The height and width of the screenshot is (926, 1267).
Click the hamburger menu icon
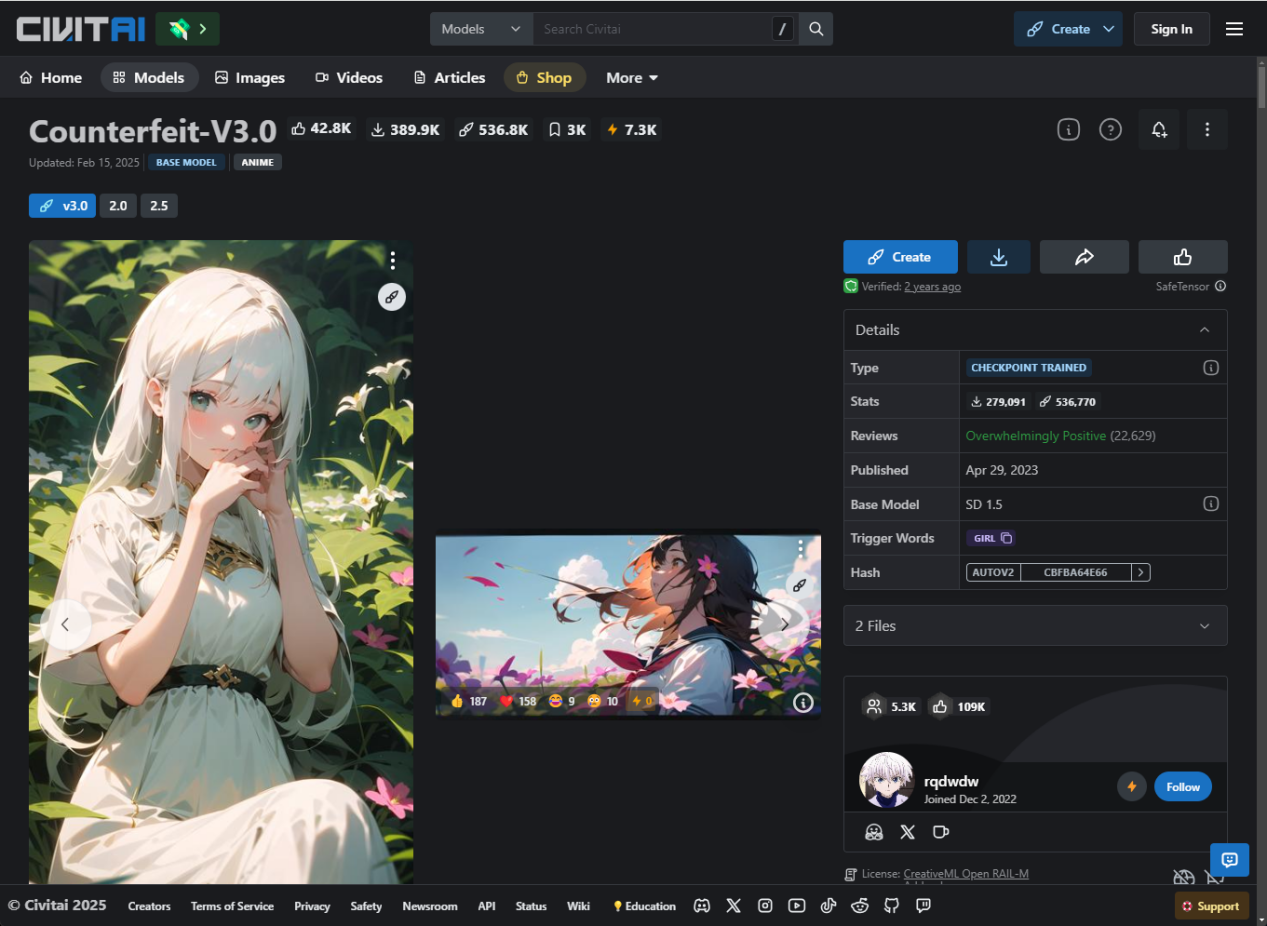coord(1234,29)
